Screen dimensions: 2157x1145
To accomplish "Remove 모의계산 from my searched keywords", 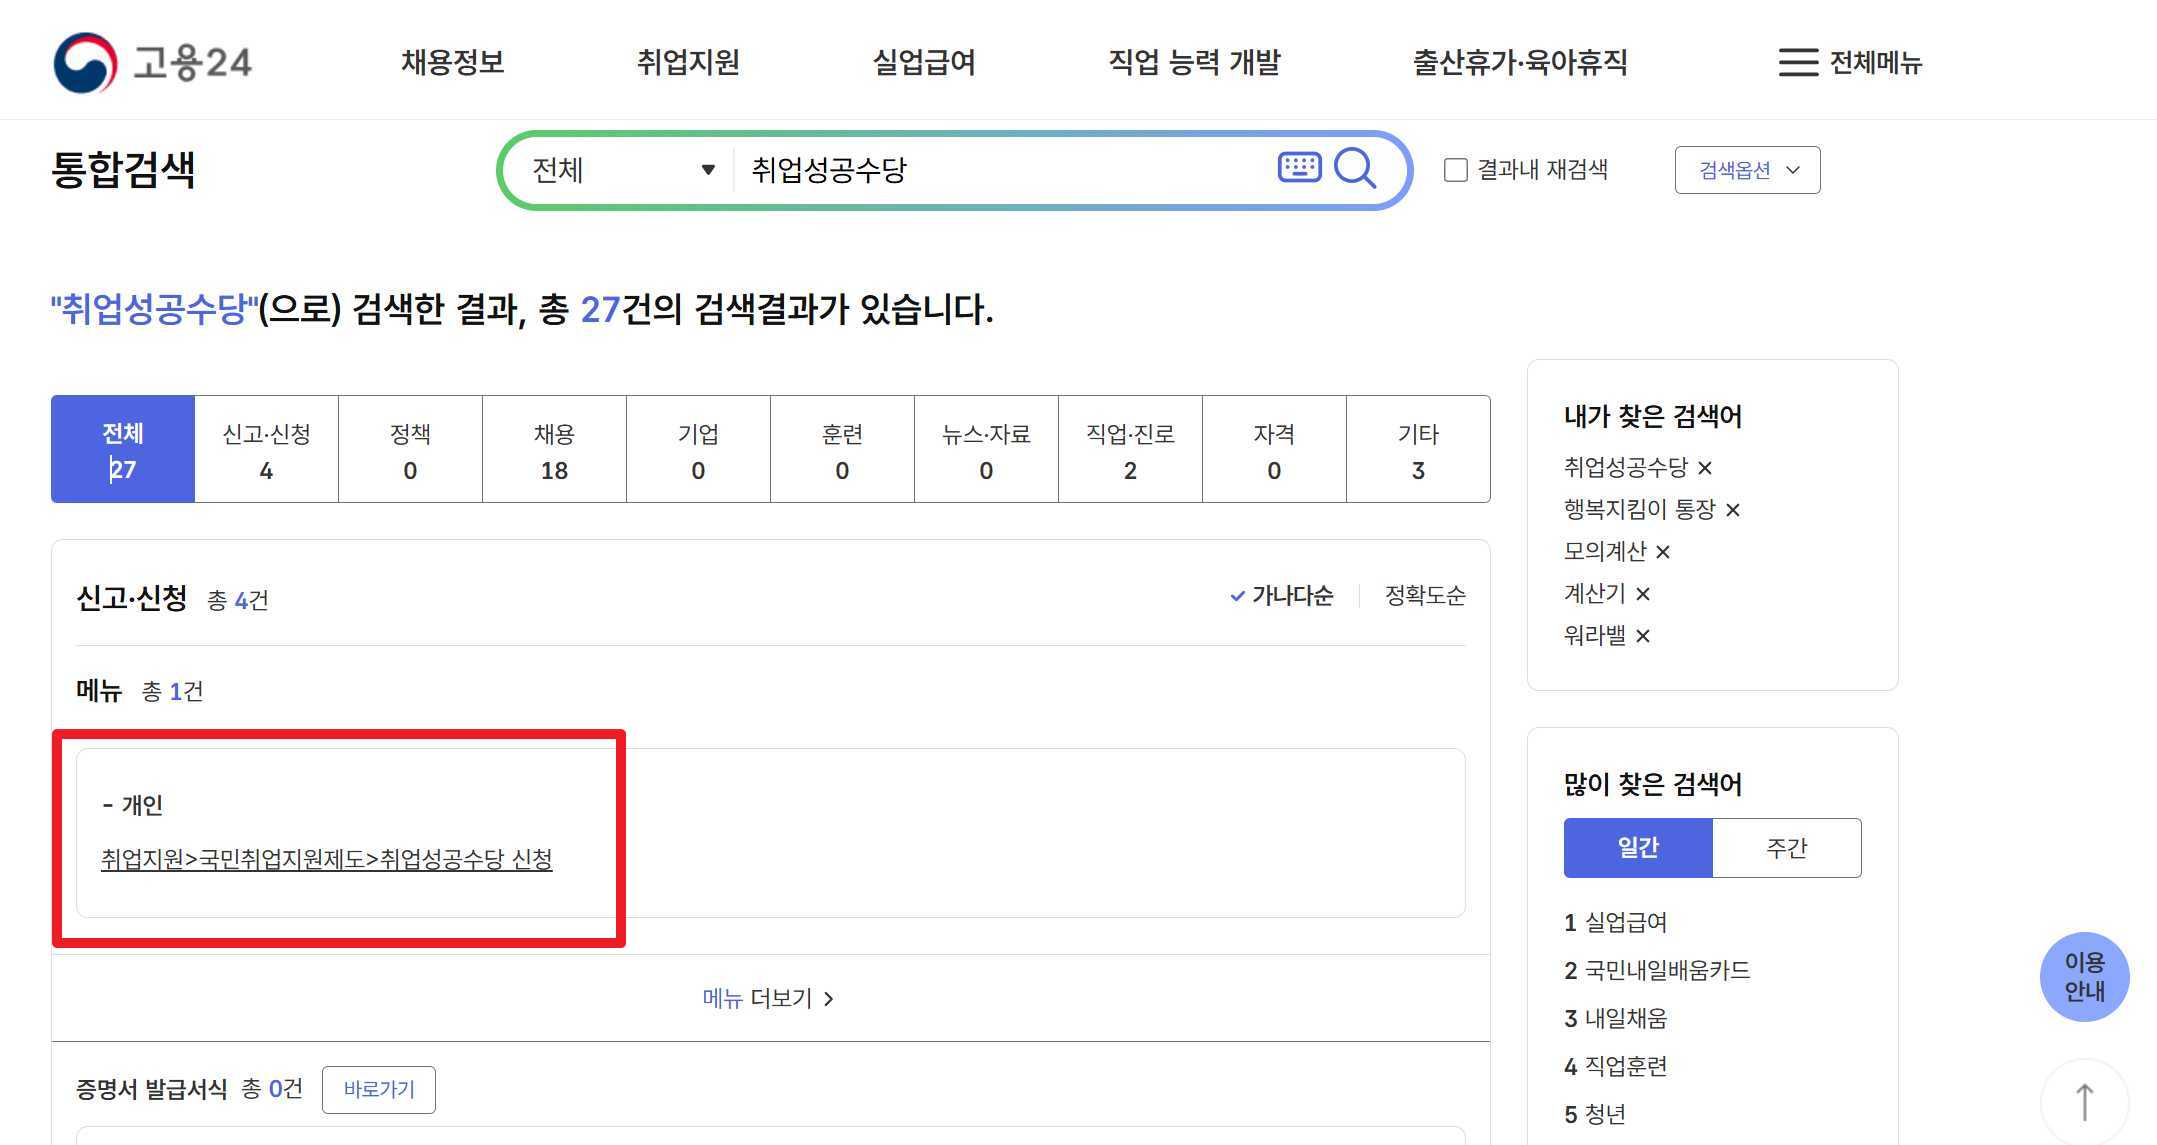I will coord(1663,551).
